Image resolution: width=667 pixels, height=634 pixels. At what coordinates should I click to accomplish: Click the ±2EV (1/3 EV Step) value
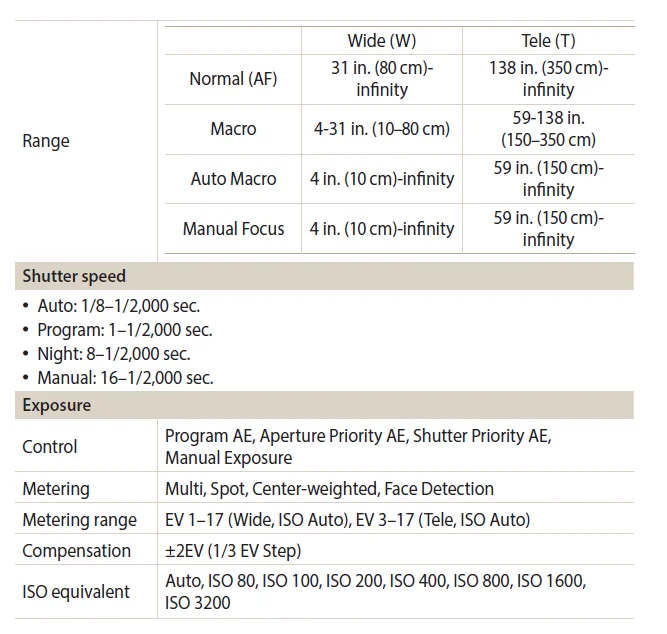(x=233, y=551)
